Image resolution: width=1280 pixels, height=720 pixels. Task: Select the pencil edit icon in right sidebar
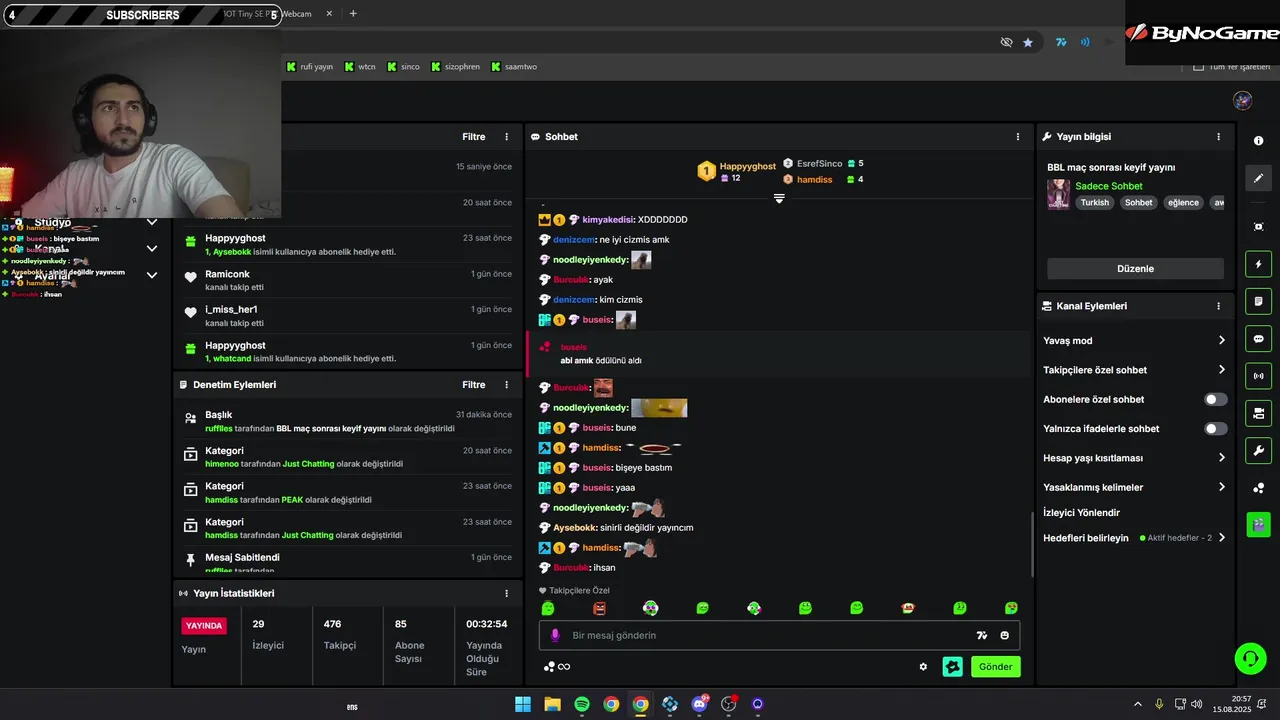pyautogui.click(x=1258, y=178)
